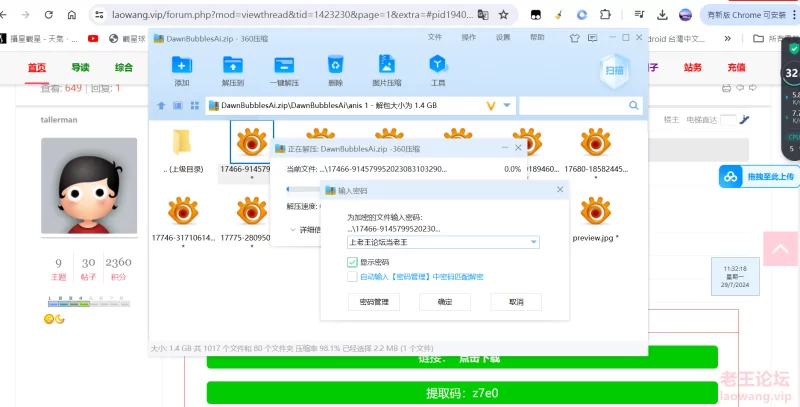Select file 17746-31710614…
Image resolution: width=800 pixels, height=407 pixels.
point(183,211)
